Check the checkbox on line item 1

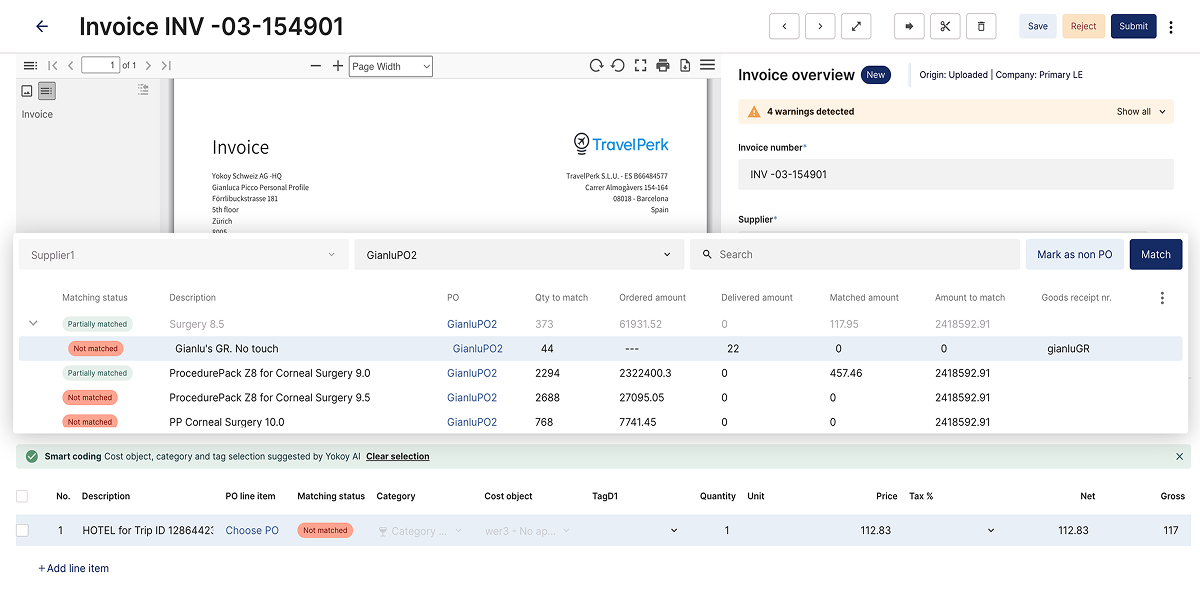[22, 530]
